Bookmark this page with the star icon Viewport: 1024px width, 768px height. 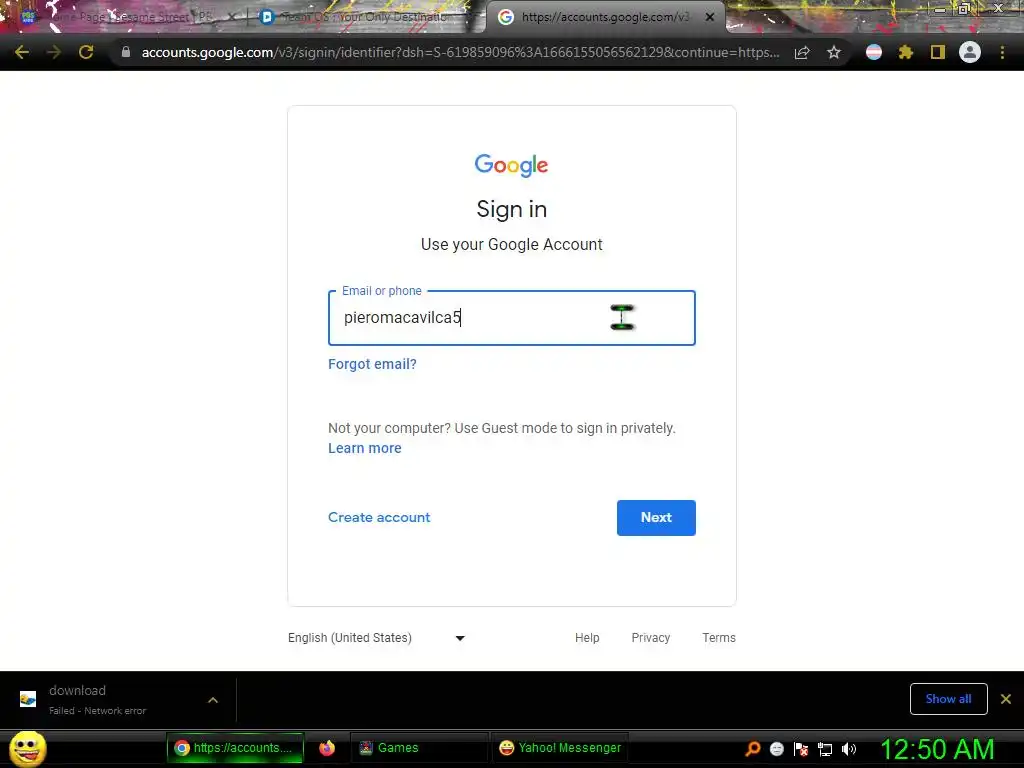click(834, 52)
